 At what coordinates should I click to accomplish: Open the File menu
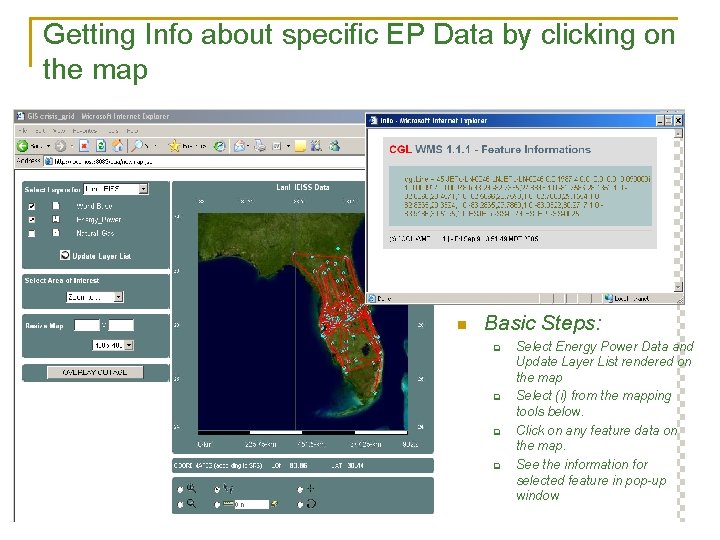[x=22, y=131]
